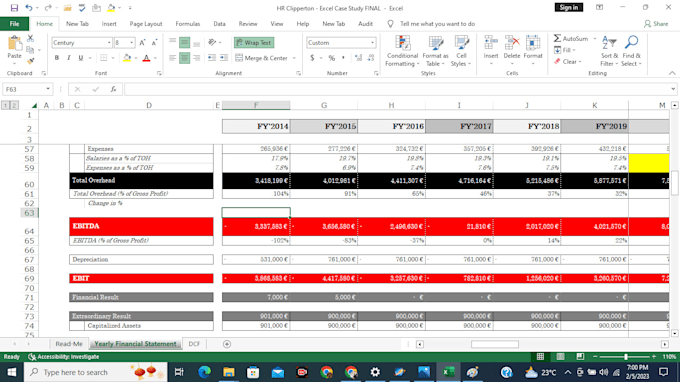Open the Cell Styles gallery icon
The width and height of the screenshot is (680, 382).
click(x=461, y=43)
